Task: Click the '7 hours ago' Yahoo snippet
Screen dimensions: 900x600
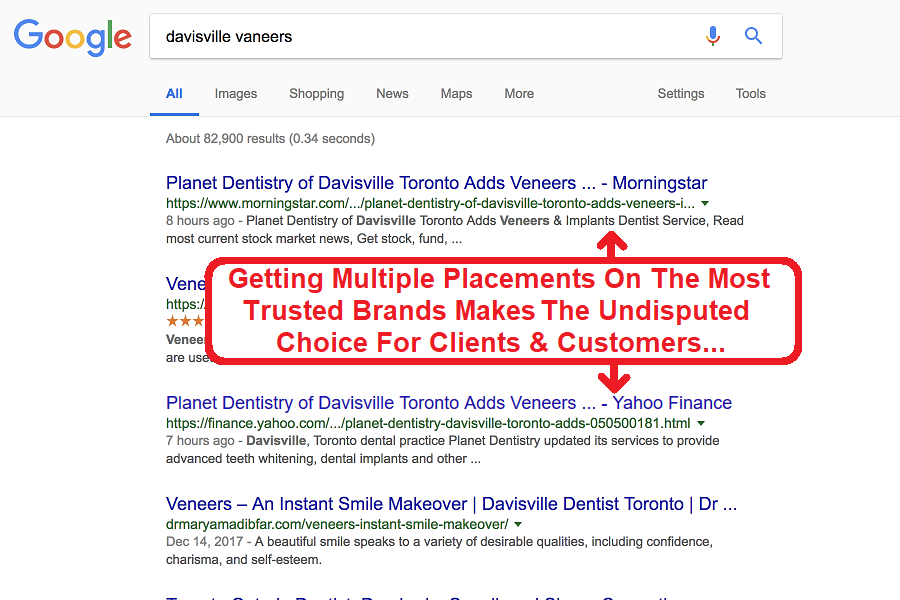Action: pos(443,450)
